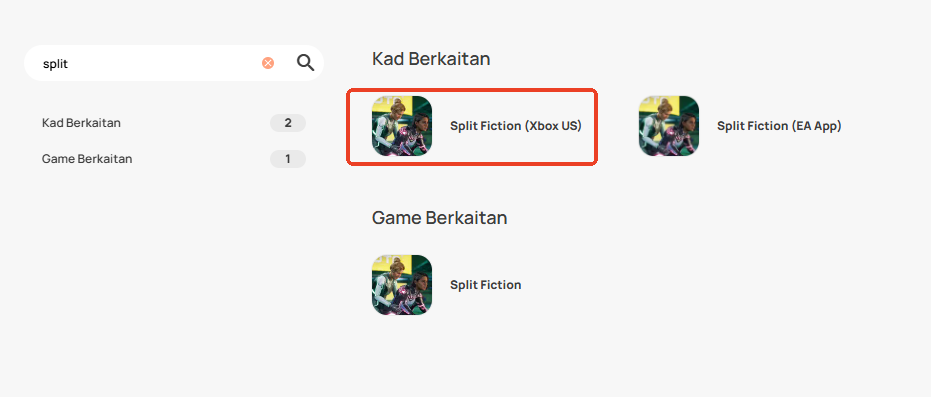931x397 pixels.
Task: Choose the EA App related card result
Action: [x=740, y=126]
